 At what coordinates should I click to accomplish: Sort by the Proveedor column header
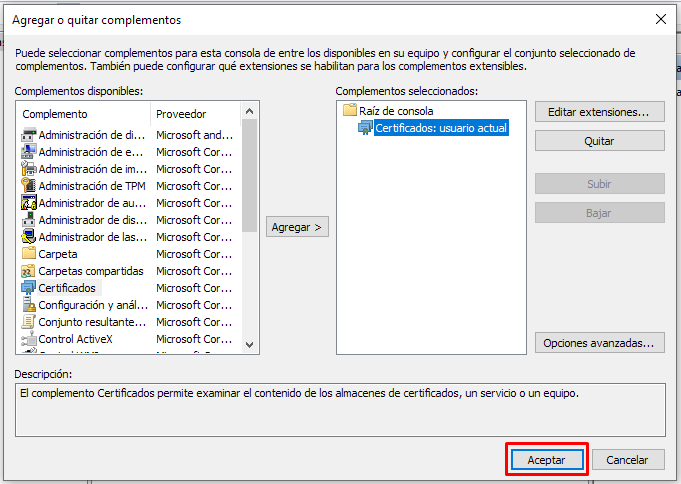195,114
